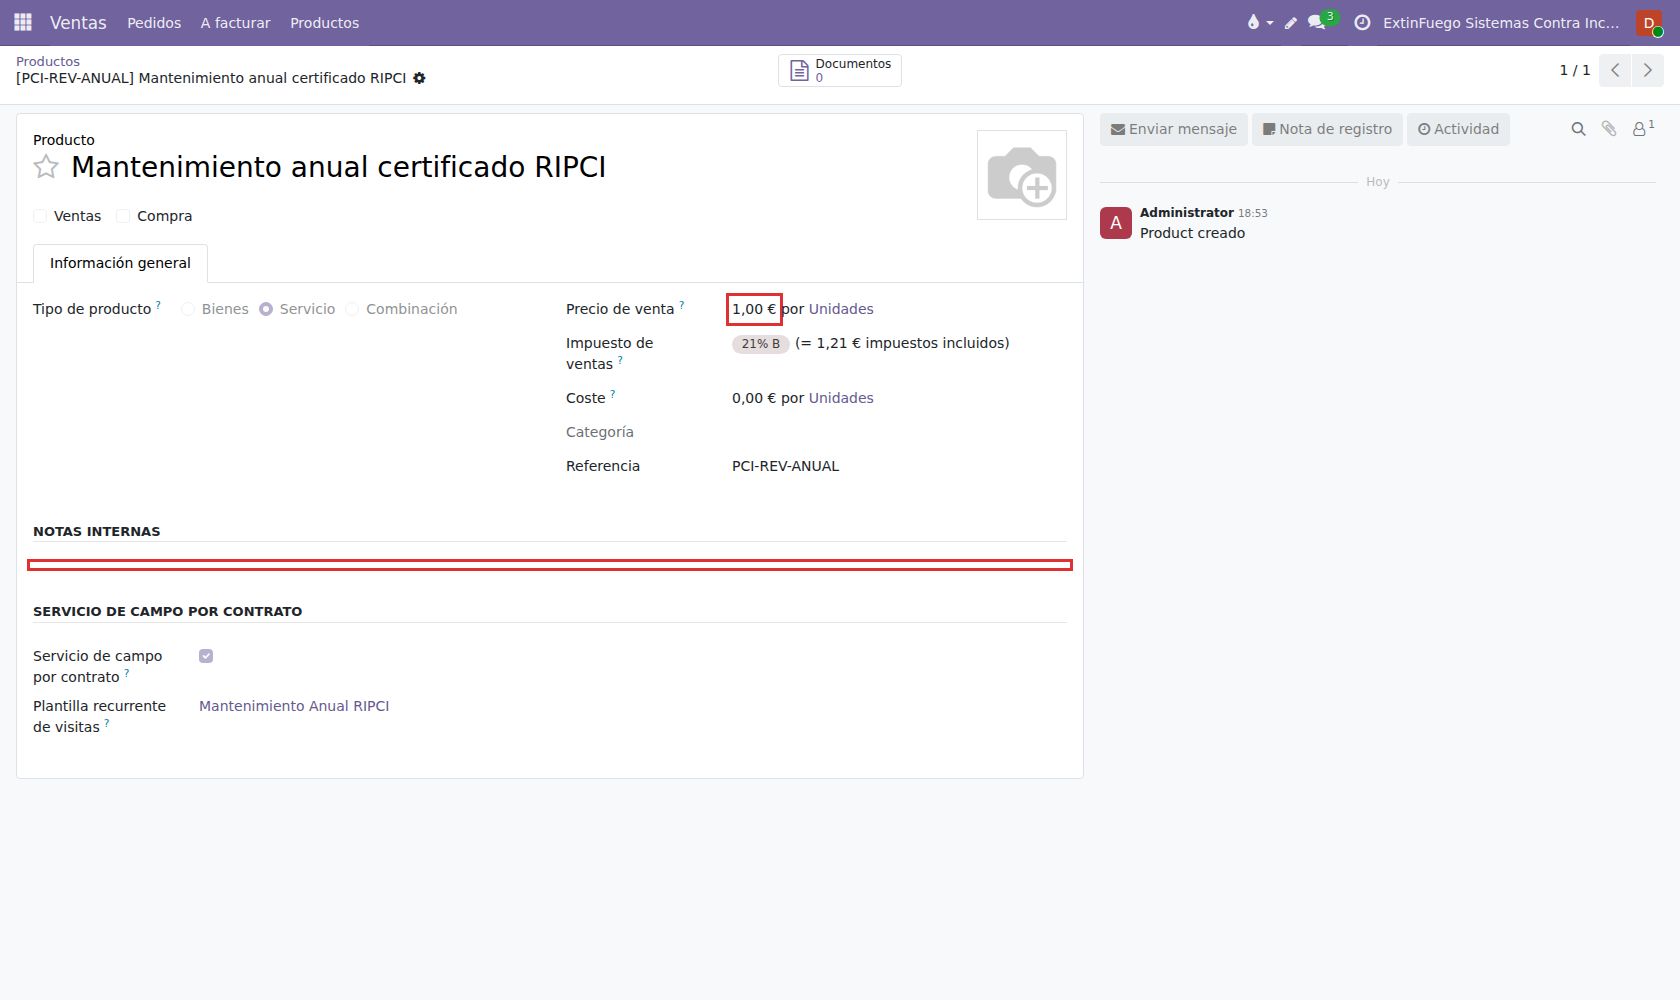Open the Documentos smart button
1680x1000 pixels.
(x=840, y=70)
